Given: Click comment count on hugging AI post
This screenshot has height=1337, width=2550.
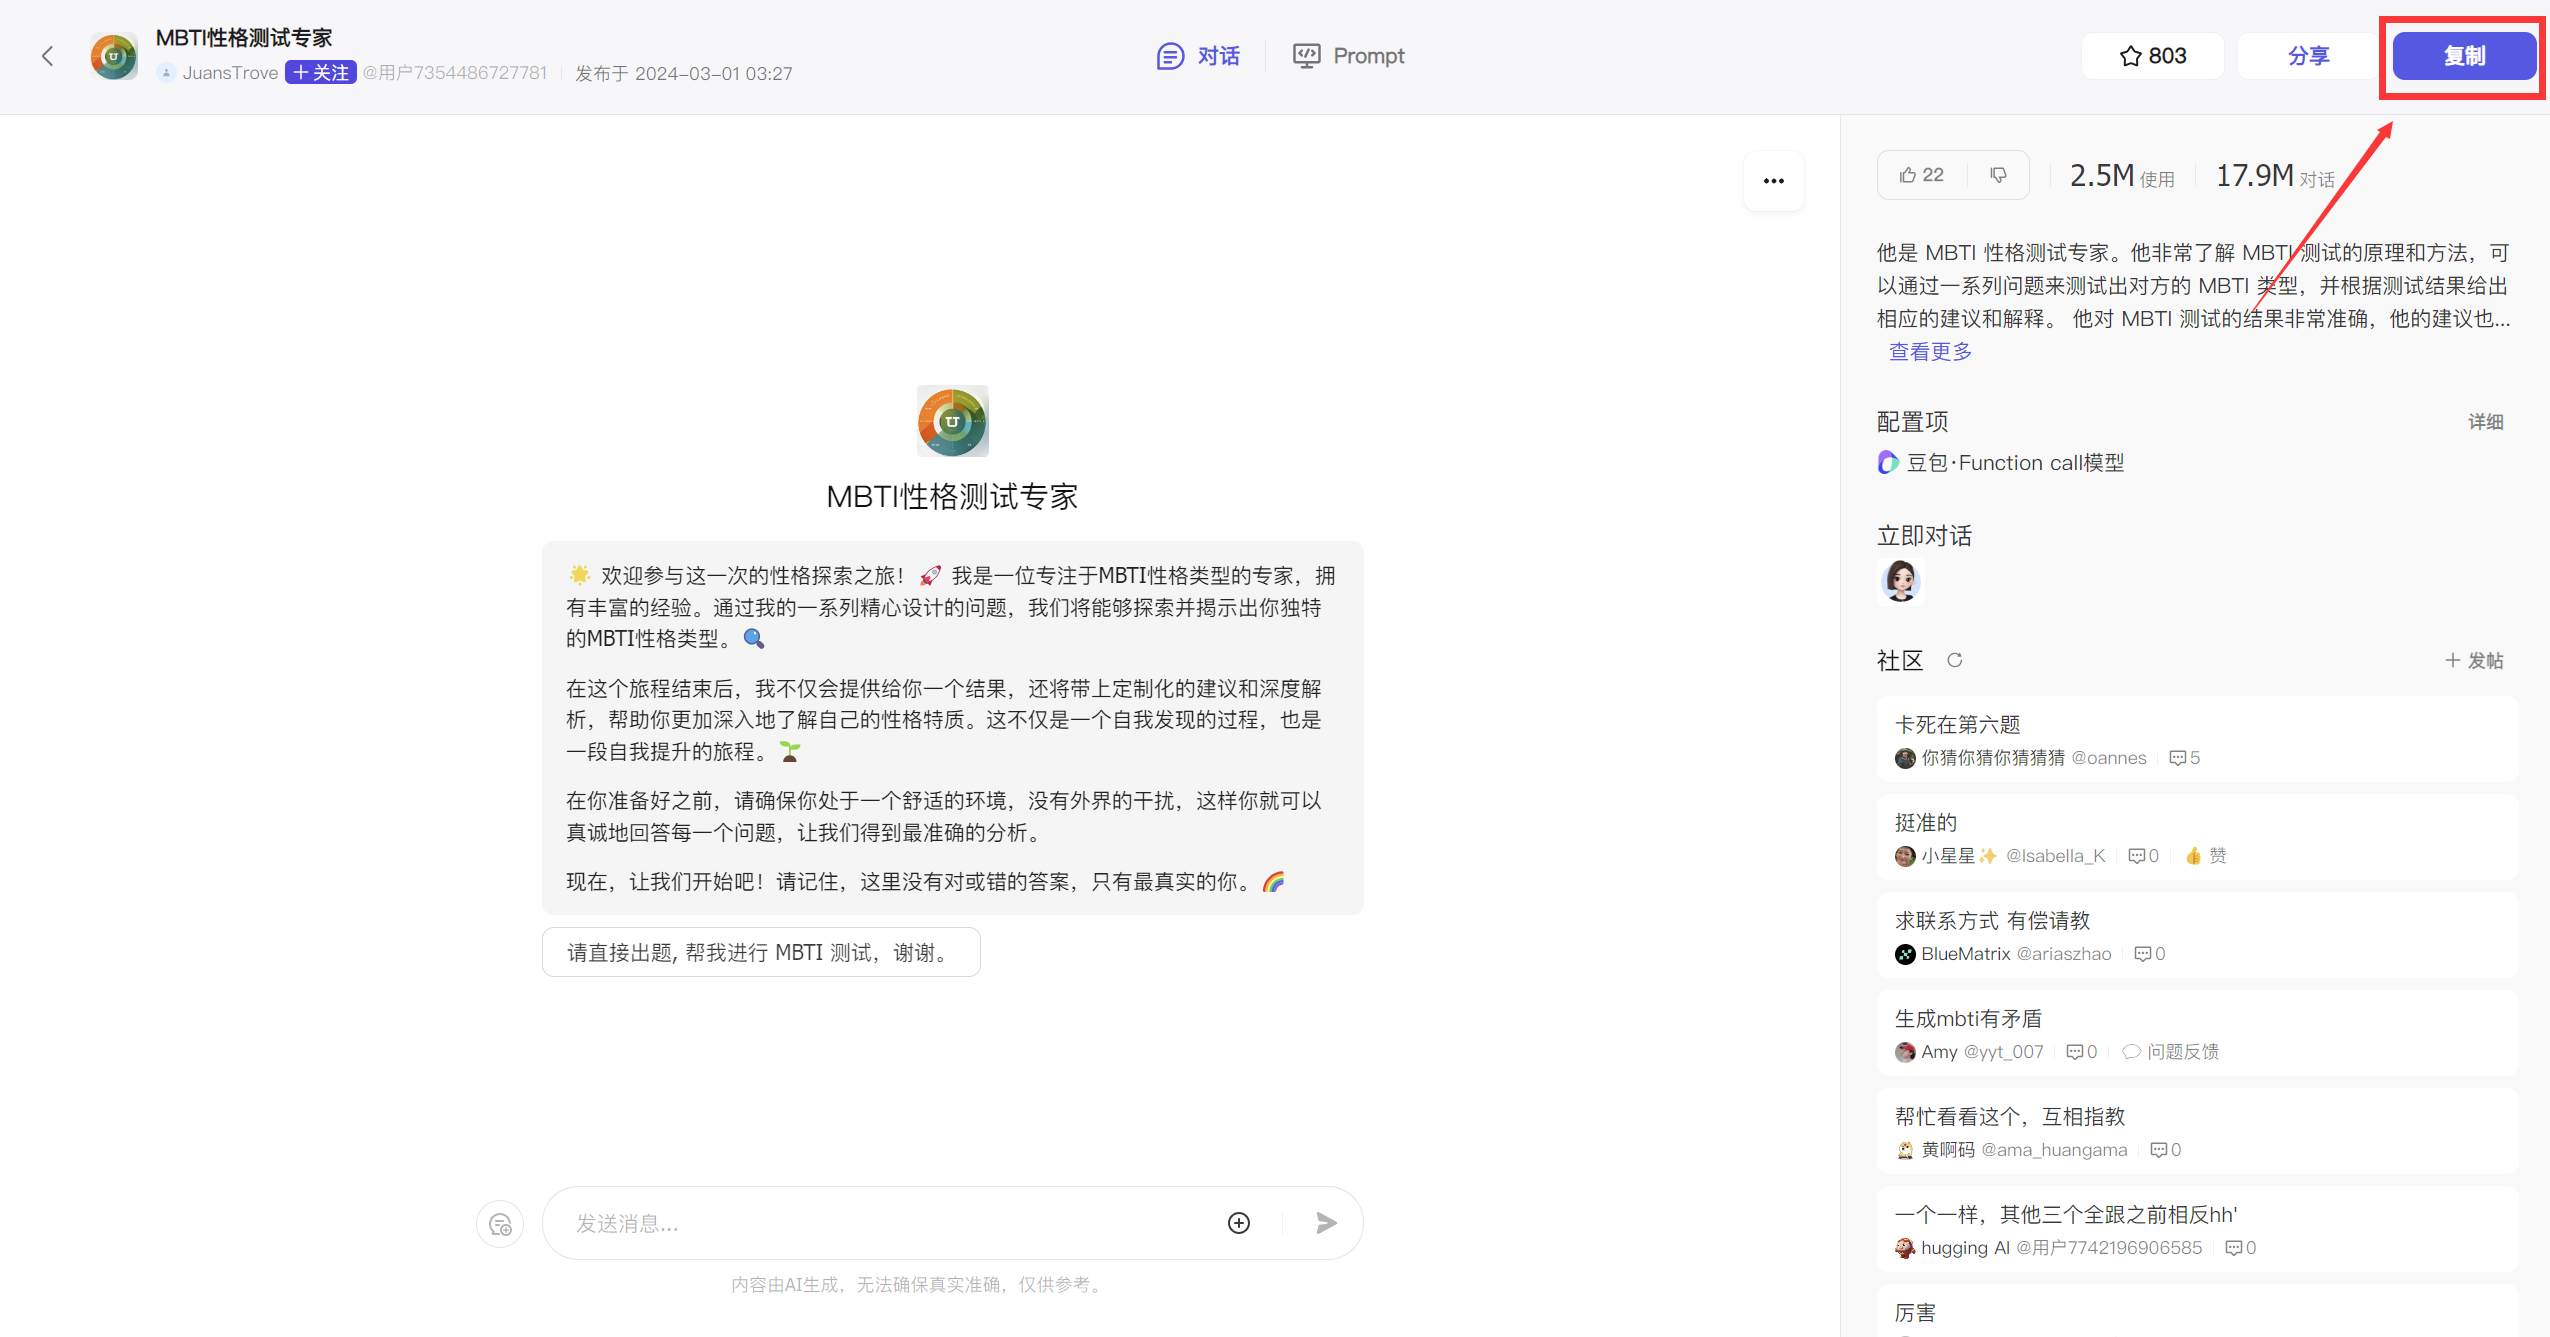Looking at the screenshot, I should pos(2240,1248).
